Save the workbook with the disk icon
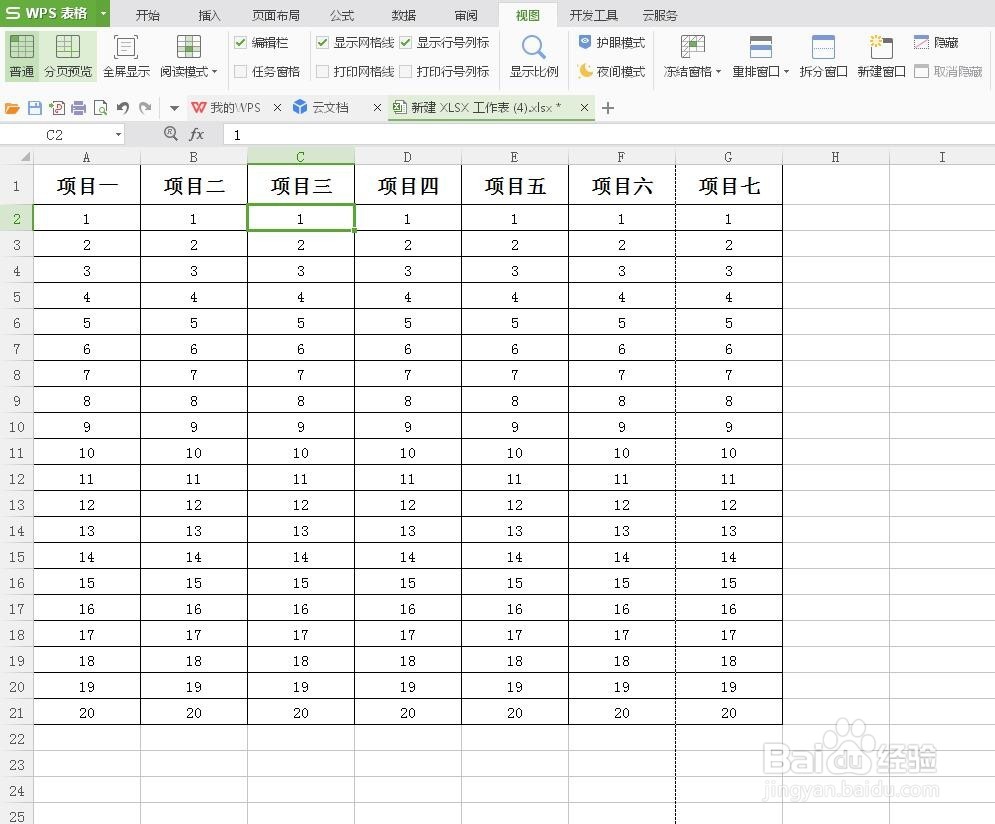Viewport: 995px width, 824px height. pyautogui.click(x=35, y=108)
